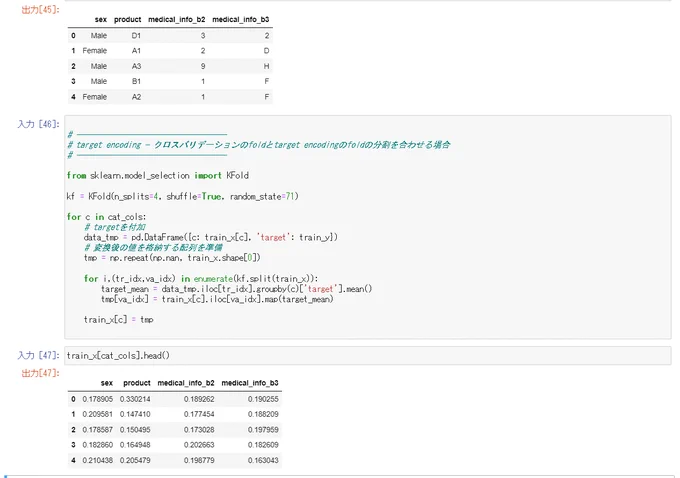Click the value D in medical_info_b3
Image resolution: width=680 pixels, height=478 pixels.
click(266, 51)
